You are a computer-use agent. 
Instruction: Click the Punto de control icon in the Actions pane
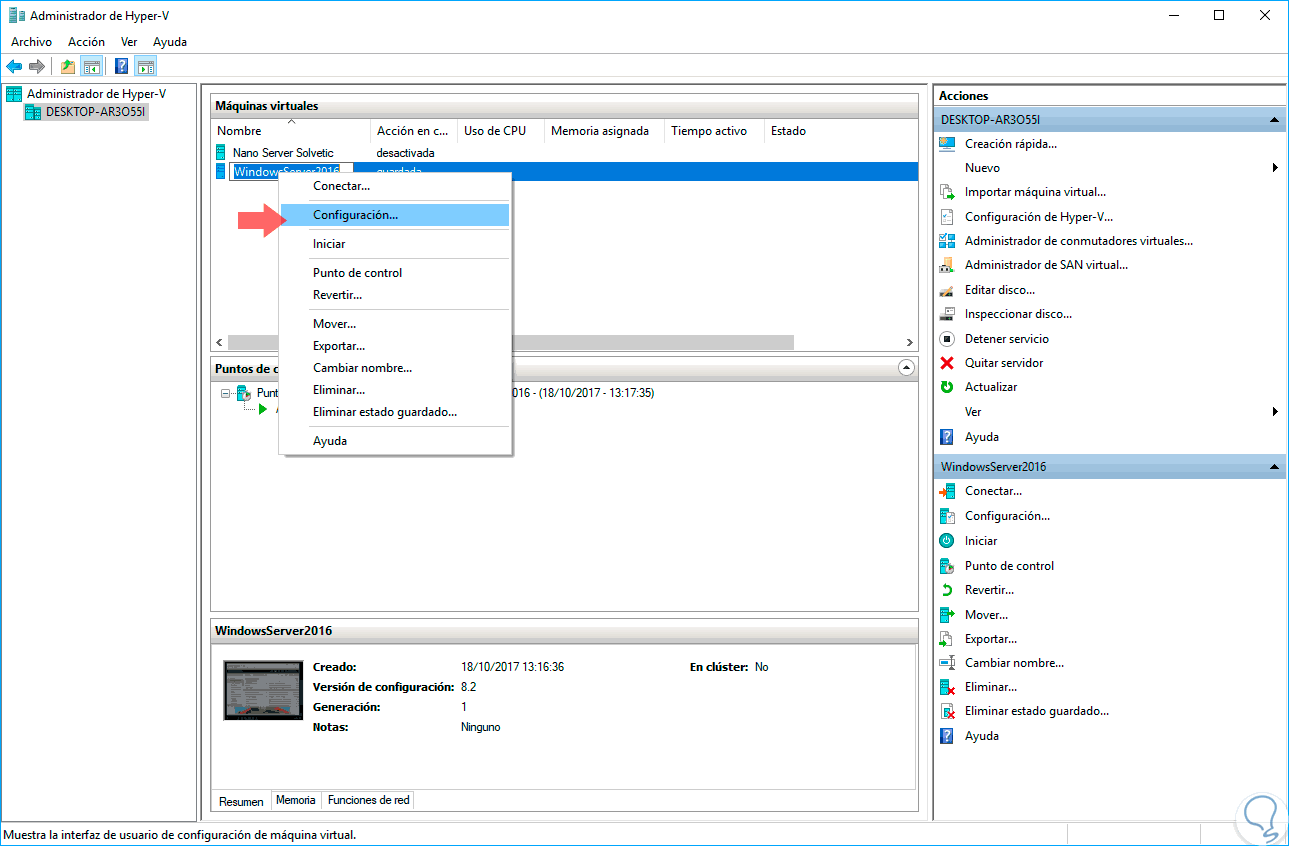coord(947,566)
